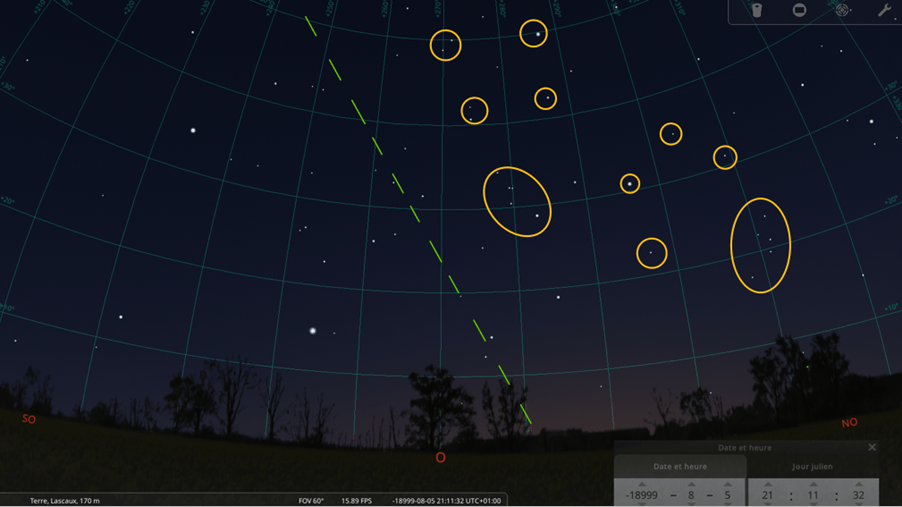
Task: Toggle the ocular view icon
Action: point(757,10)
